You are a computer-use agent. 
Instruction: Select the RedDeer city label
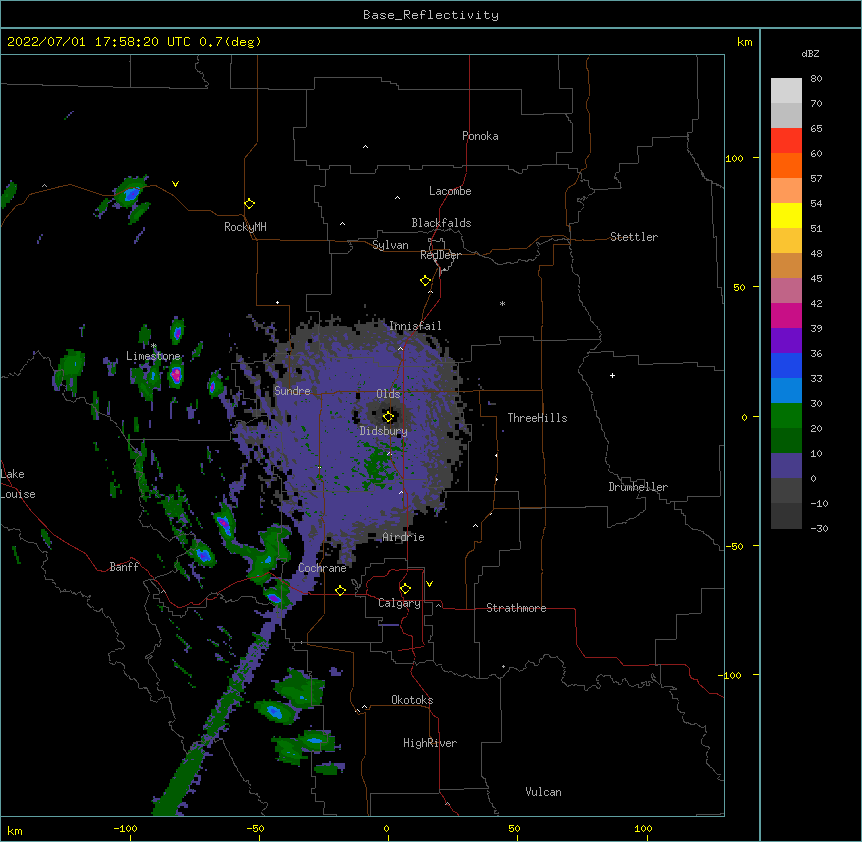(440, 255)
